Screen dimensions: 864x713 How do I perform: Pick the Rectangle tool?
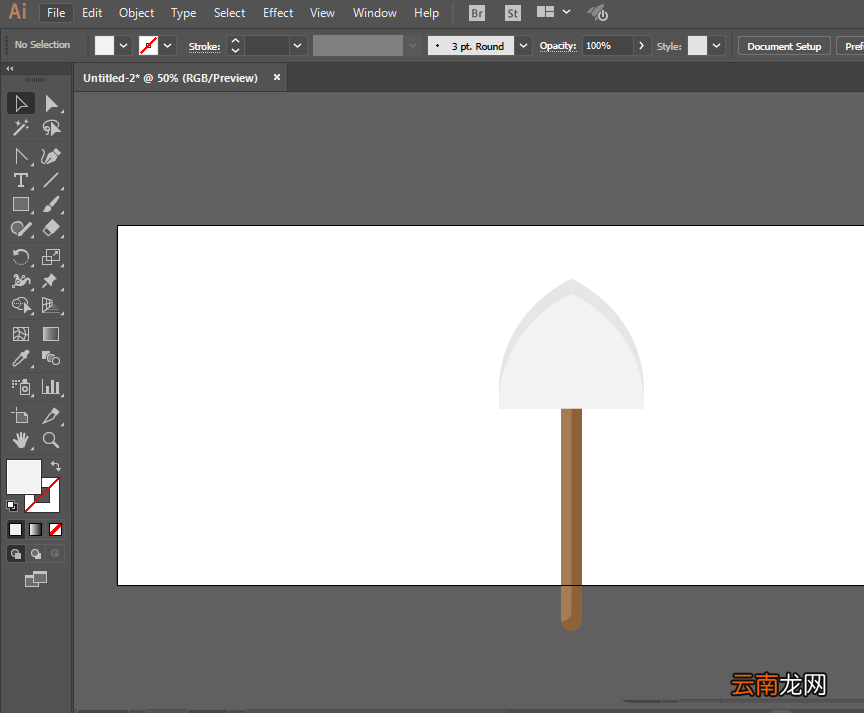(x=21, y=204)
